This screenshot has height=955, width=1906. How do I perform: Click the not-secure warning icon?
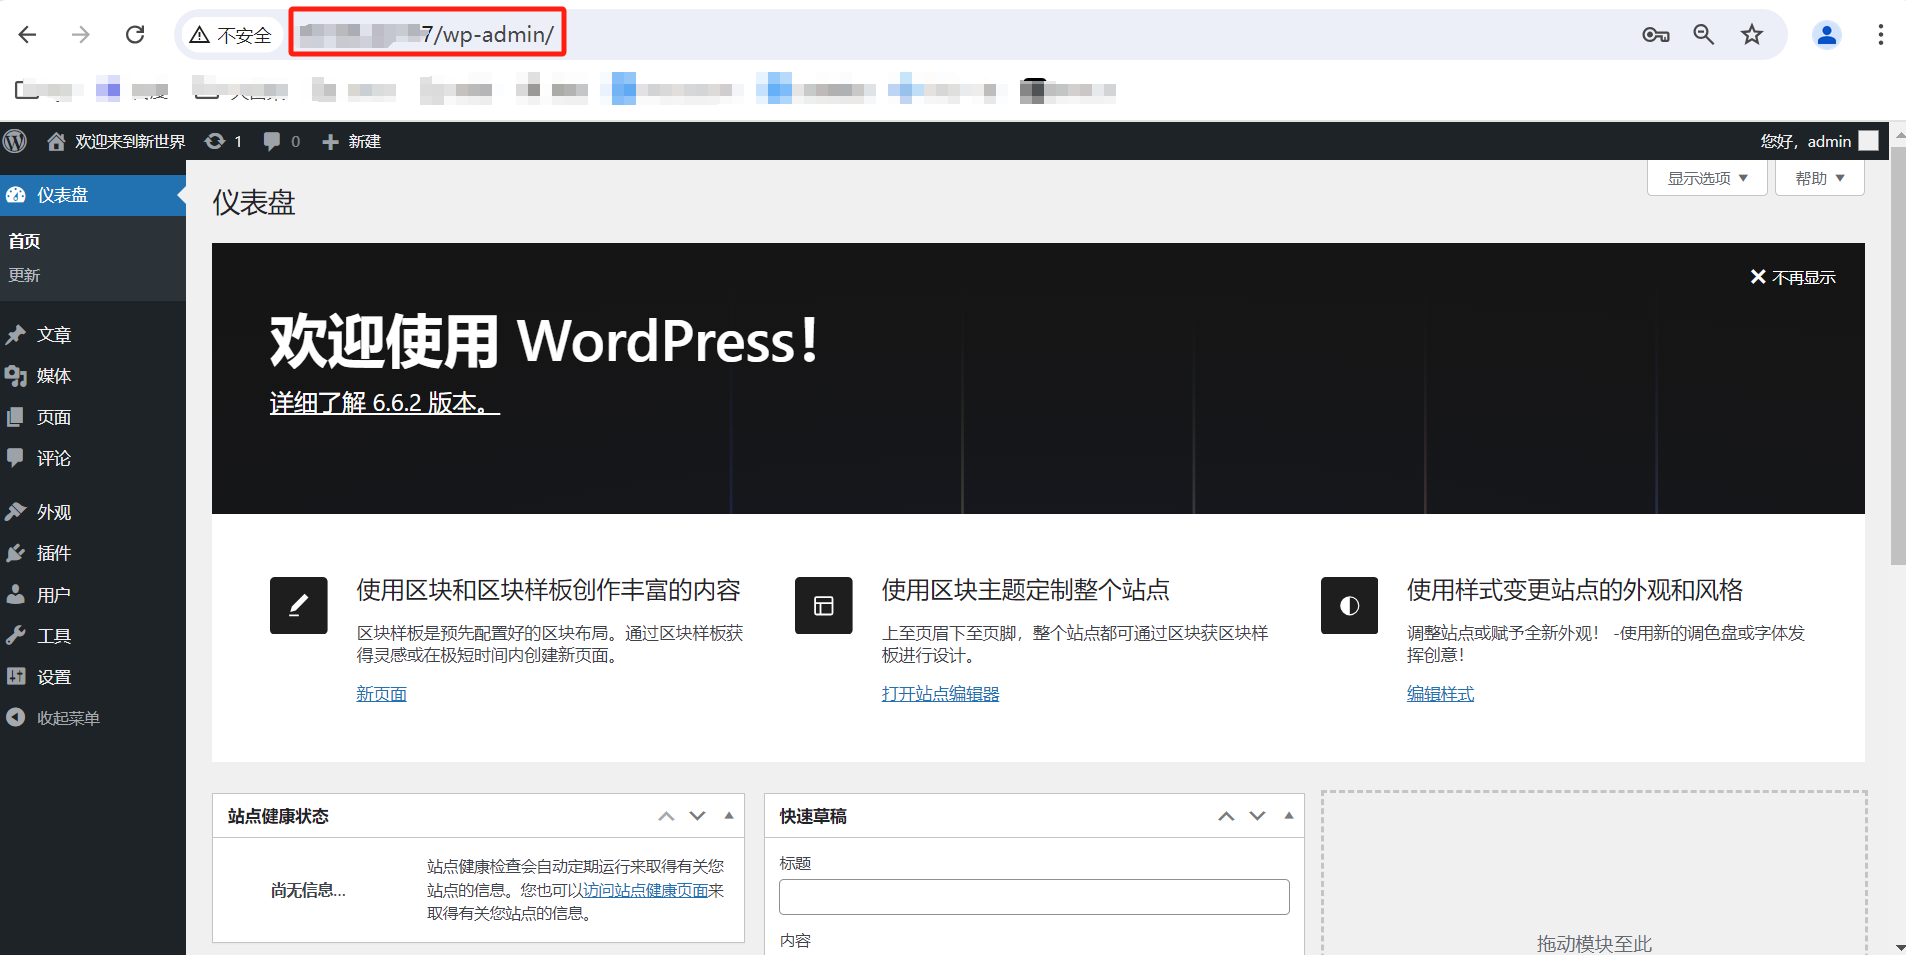point(200,35)
